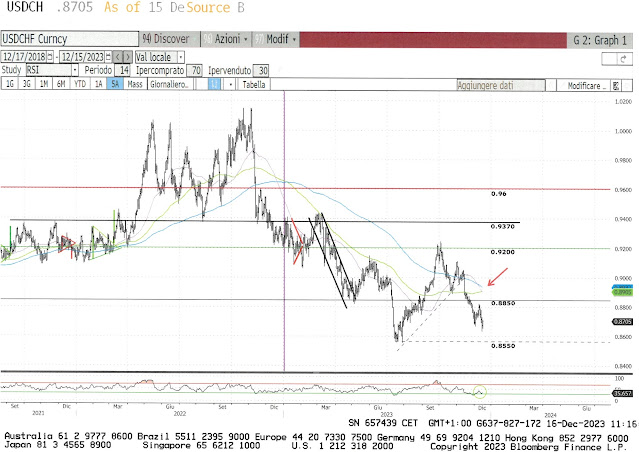639x452 pixels.
Task: Click the Study label
Action: point(11,70)
